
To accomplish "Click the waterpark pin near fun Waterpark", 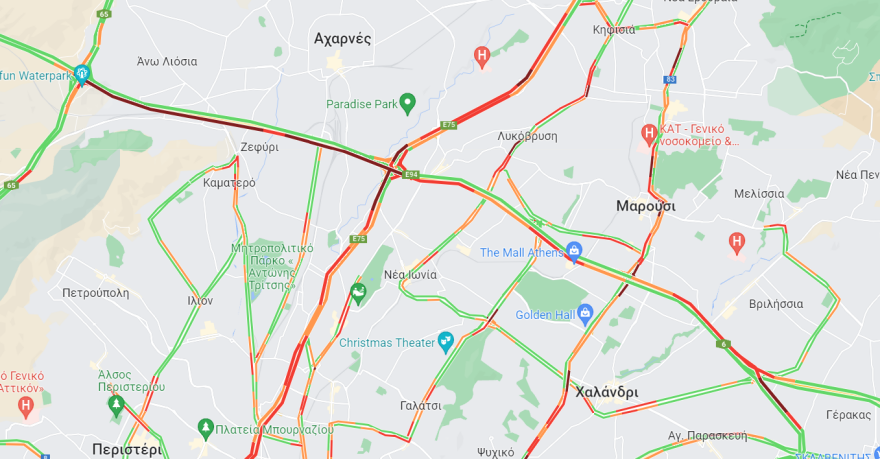I will pyautogui.click(x=82, y=75).
